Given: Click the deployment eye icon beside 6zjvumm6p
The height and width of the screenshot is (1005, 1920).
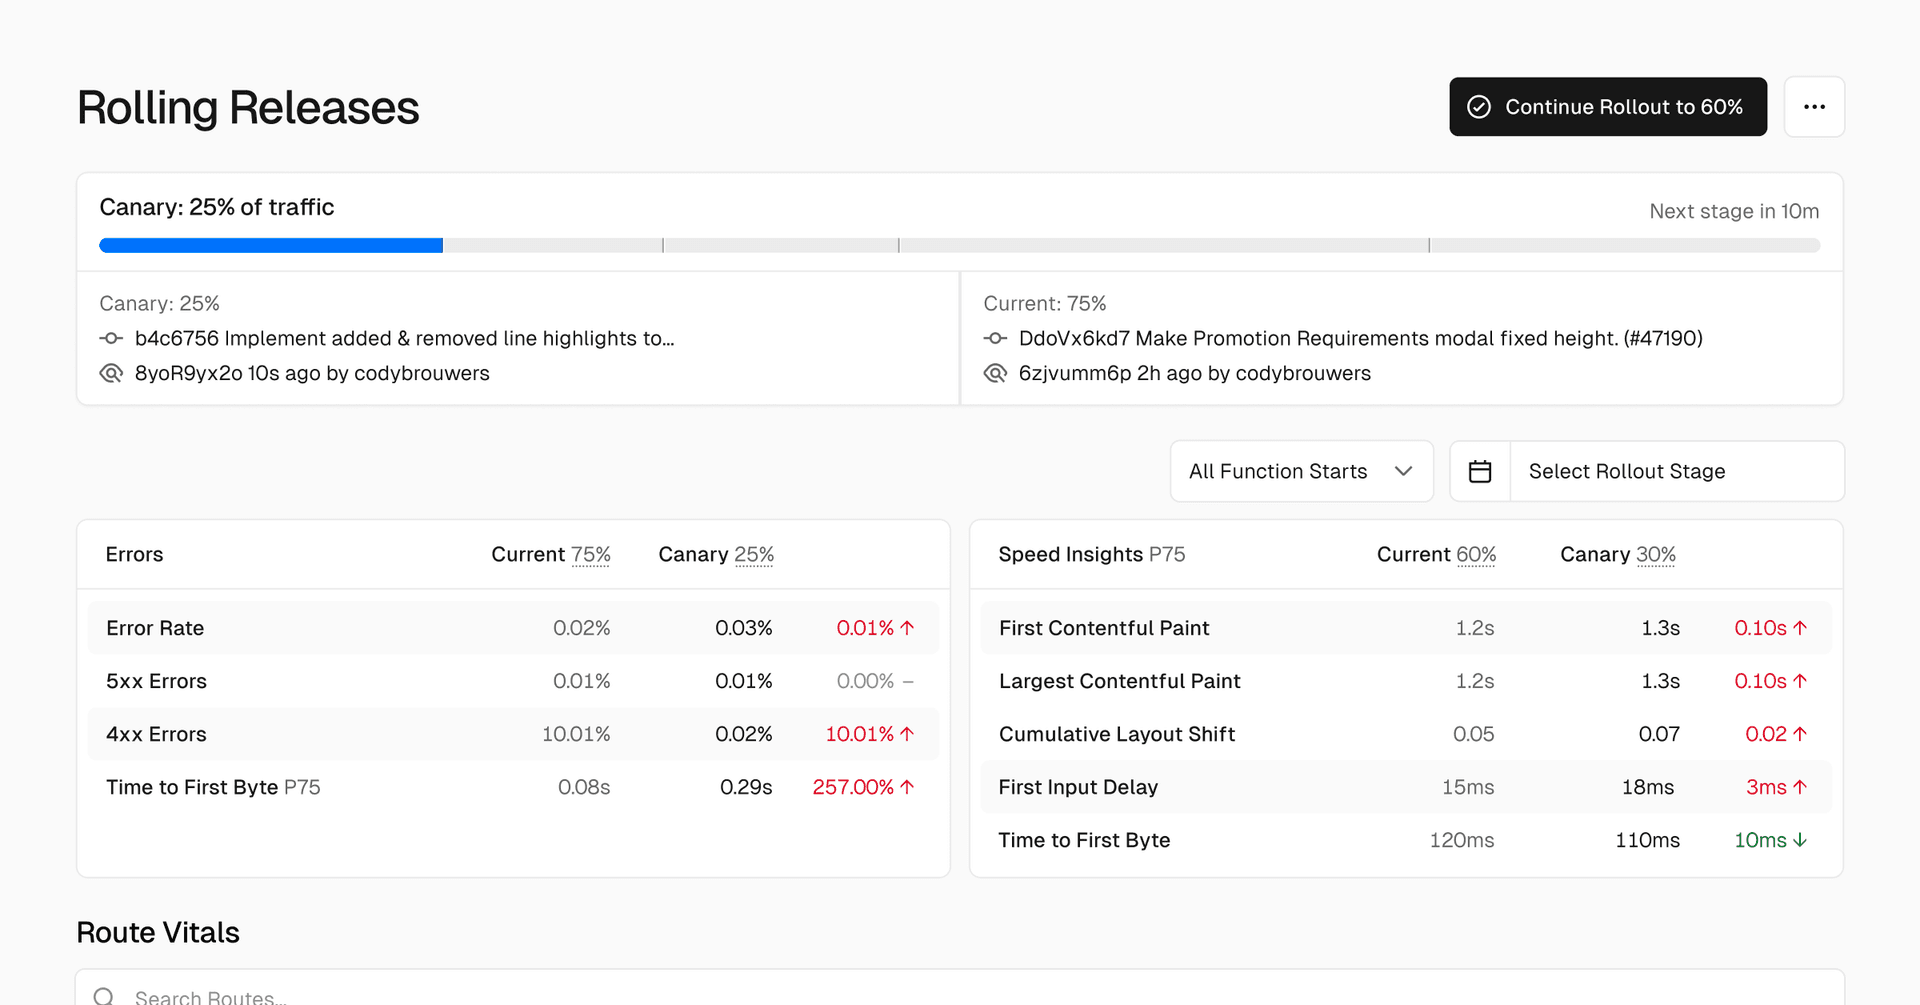Looking at the screenshot, I should [x=995, y=374].
